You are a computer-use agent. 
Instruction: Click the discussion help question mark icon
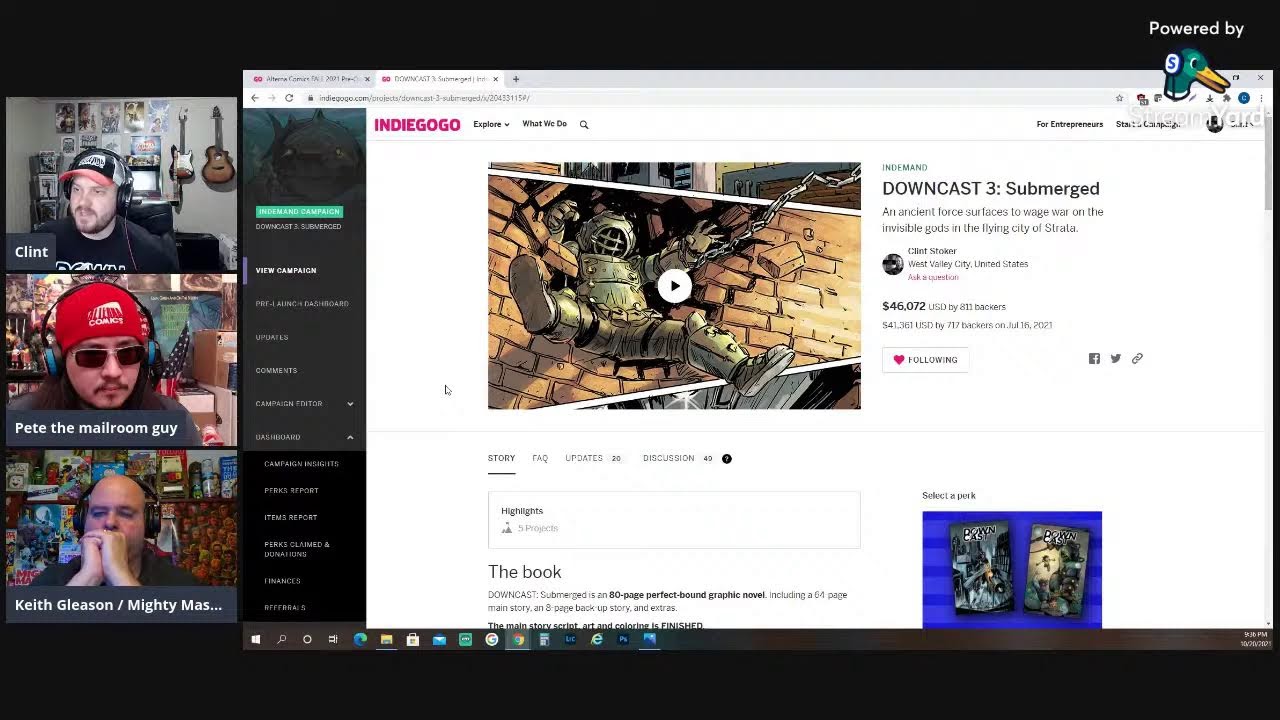click(x=727, y=459)
